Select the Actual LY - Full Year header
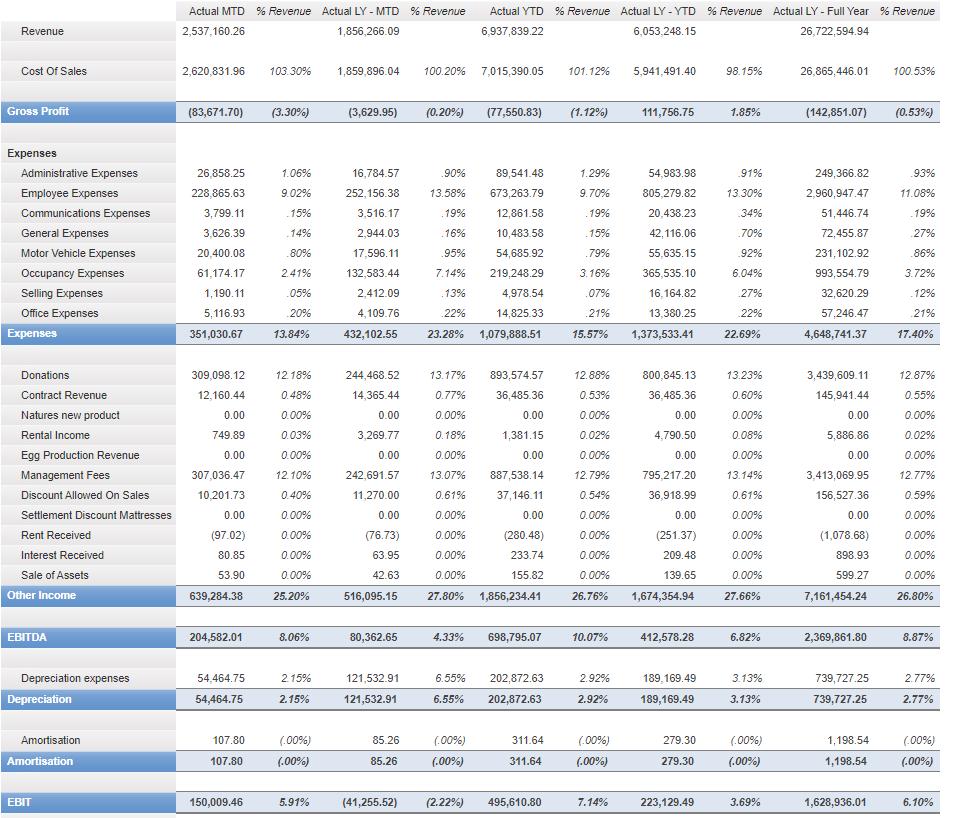 [x=817, y=11]
